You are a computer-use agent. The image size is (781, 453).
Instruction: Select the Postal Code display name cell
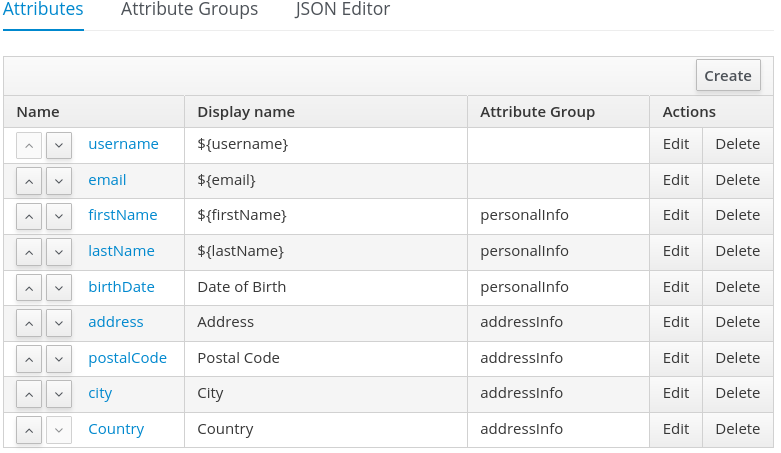326,359
